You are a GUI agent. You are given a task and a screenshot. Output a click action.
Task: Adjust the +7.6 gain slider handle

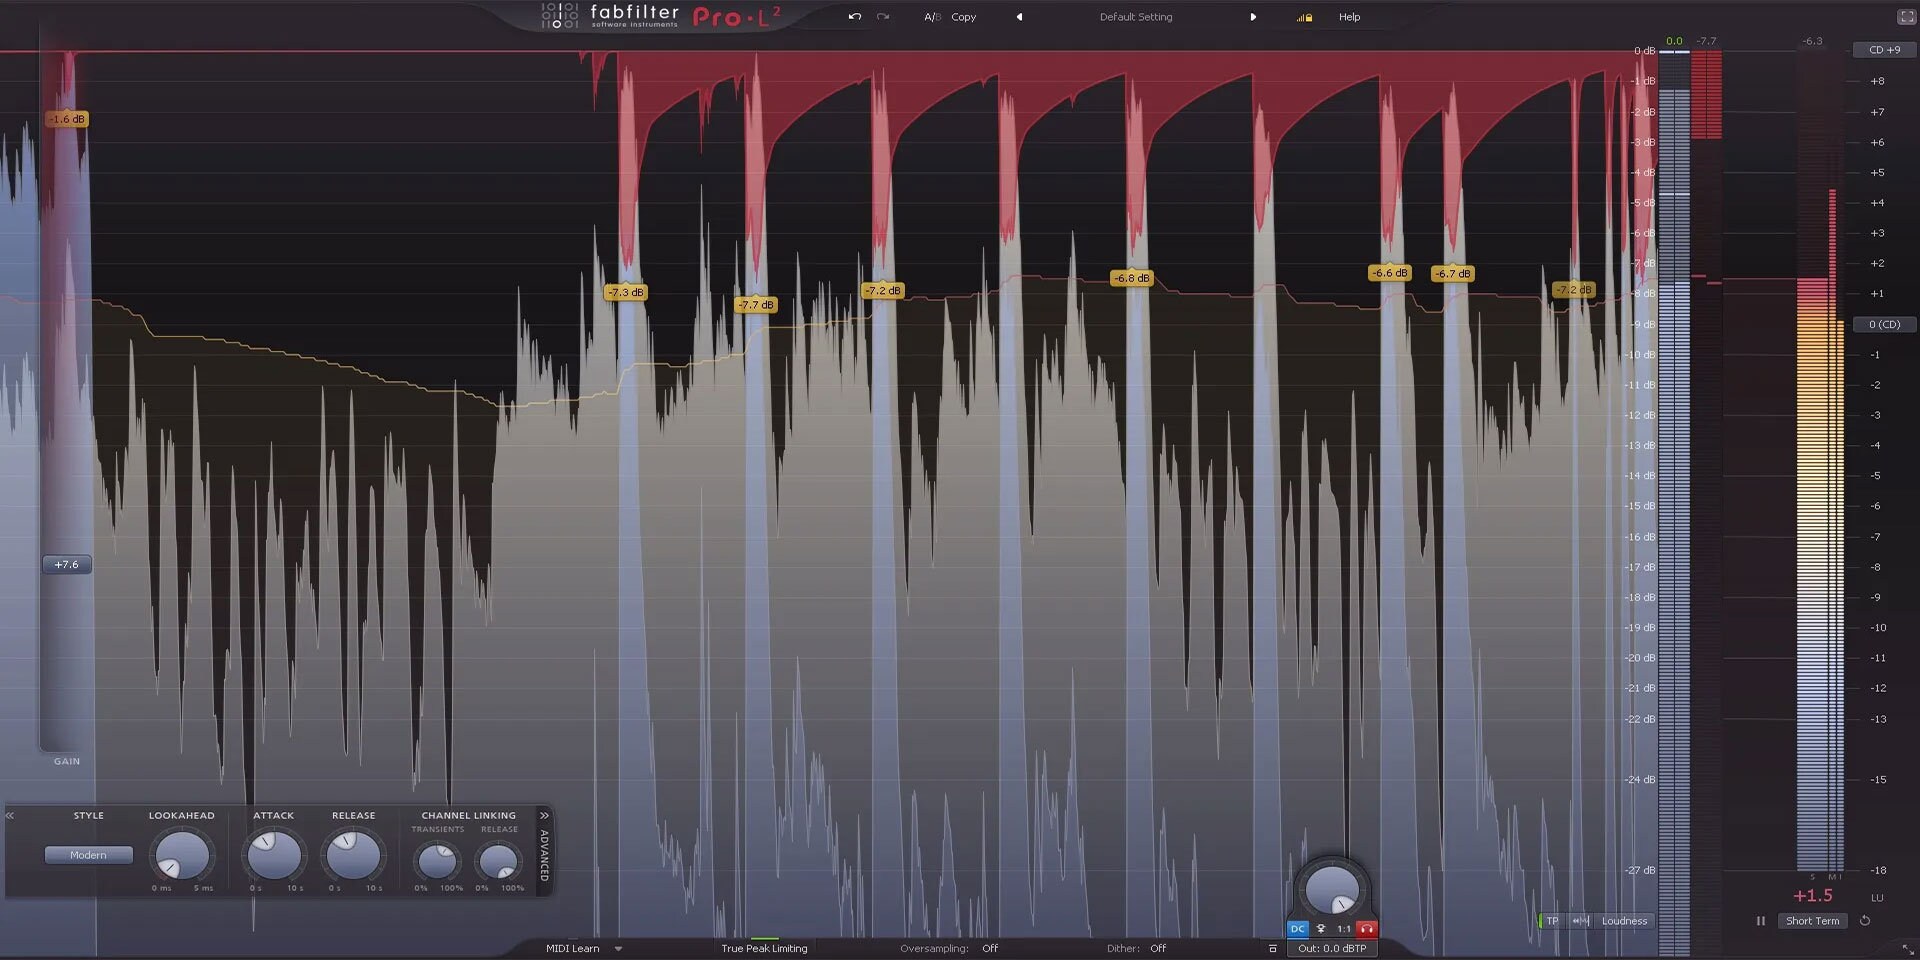[67, 565]
